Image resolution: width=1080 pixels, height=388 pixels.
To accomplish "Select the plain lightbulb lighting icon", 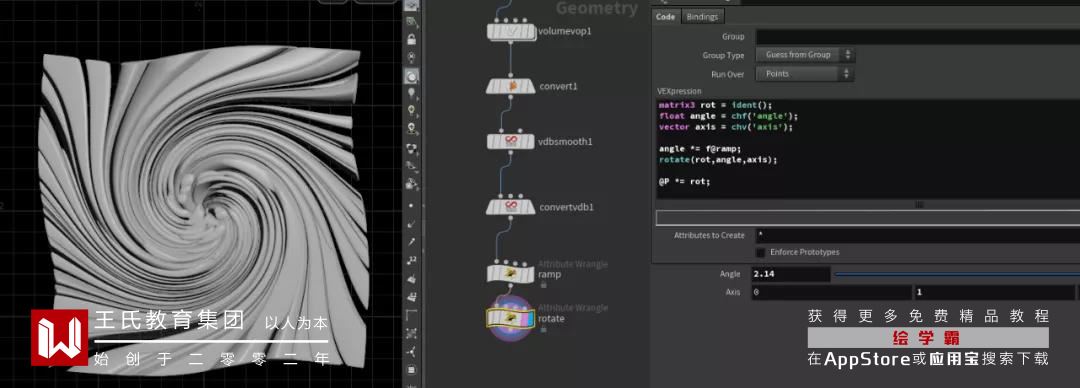I will [412, 93].
